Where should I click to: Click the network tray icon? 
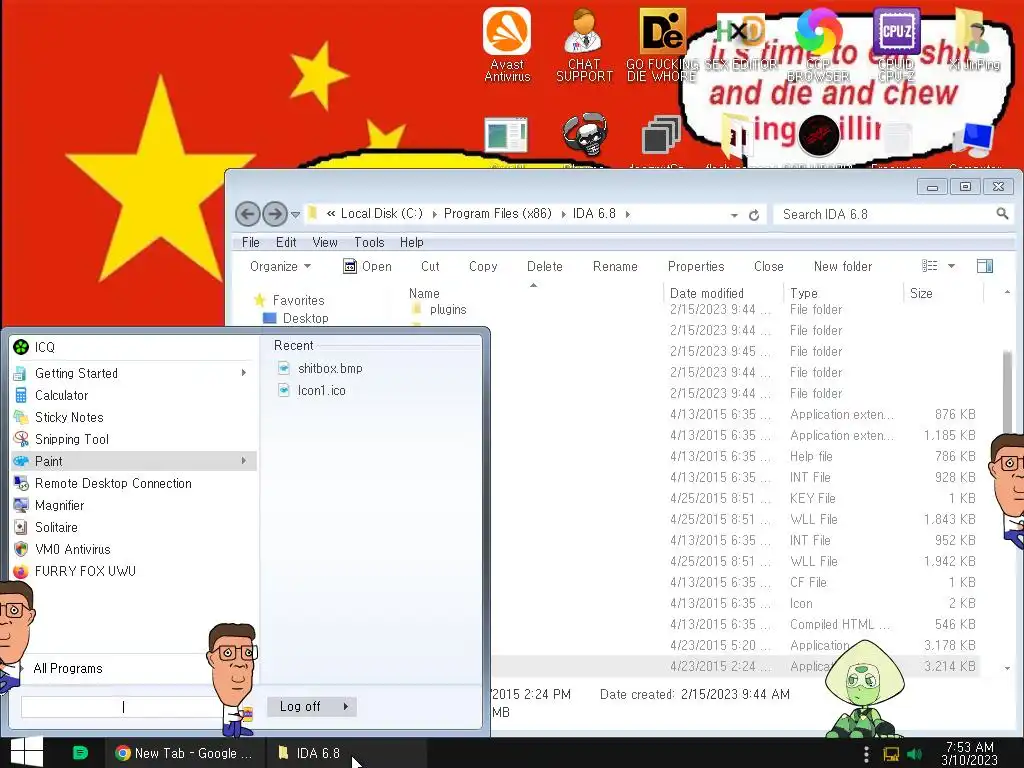click(891, 755)
